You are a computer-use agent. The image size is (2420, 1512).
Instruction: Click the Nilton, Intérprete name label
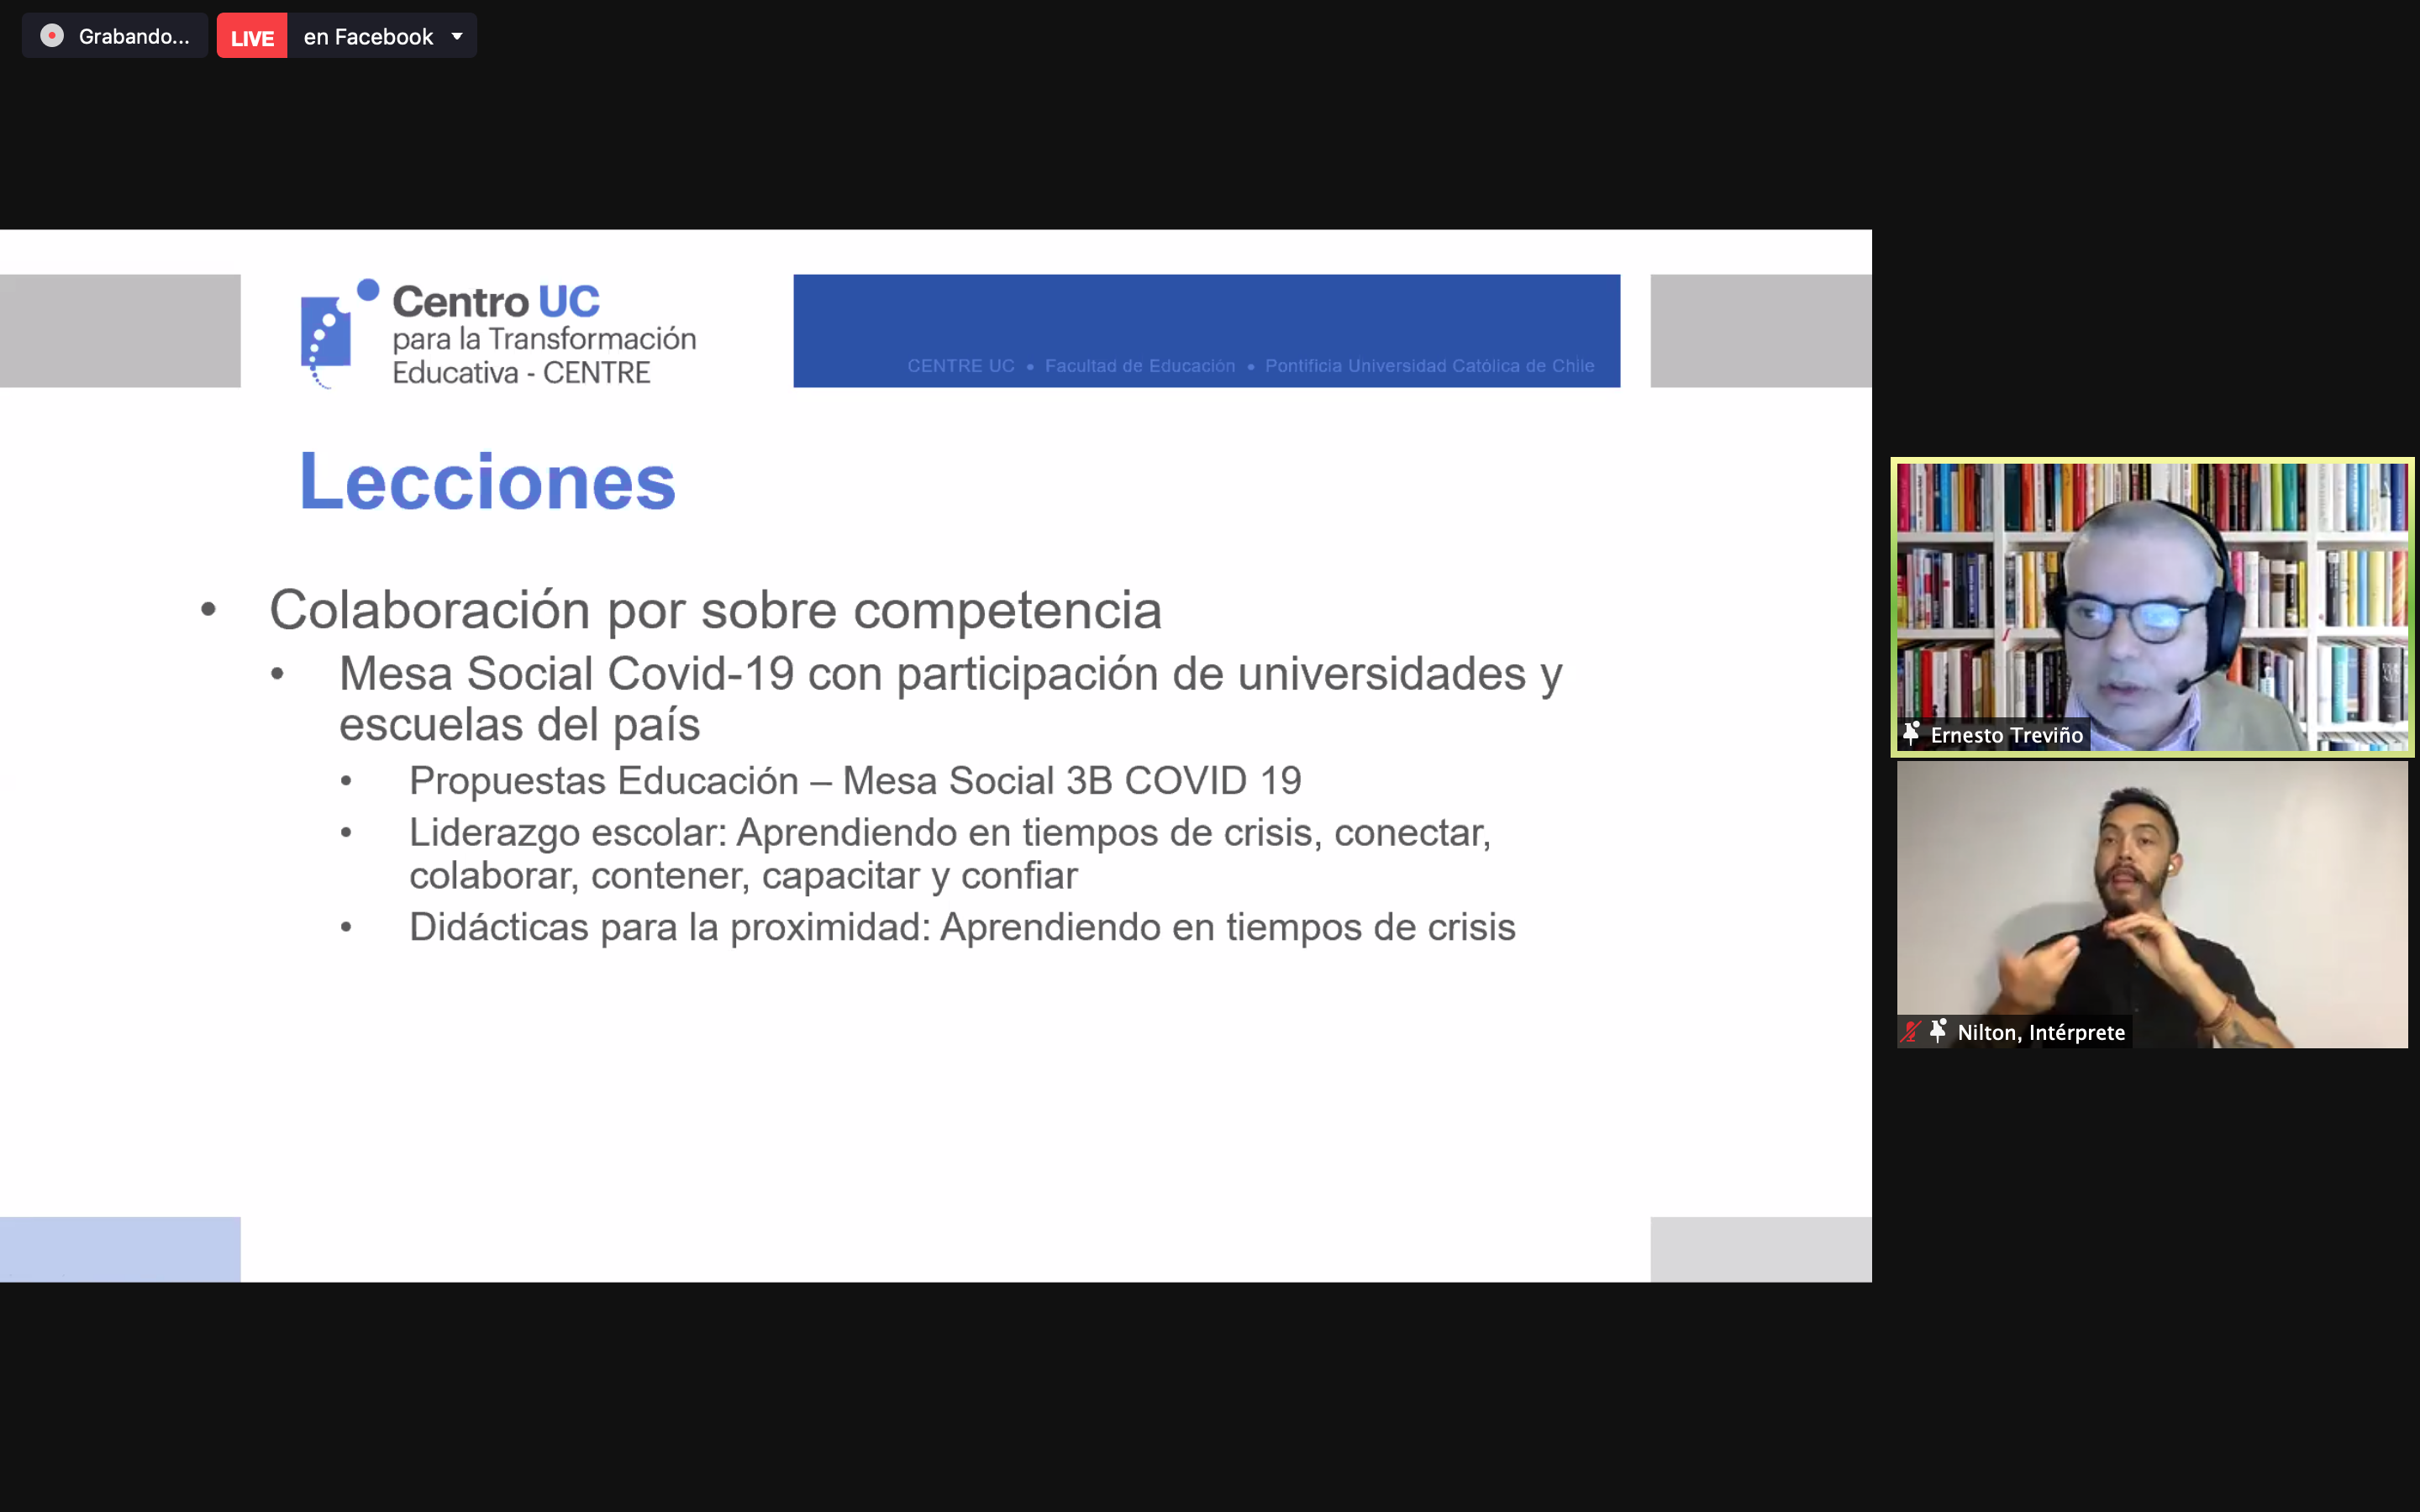pos(2041,1032)
